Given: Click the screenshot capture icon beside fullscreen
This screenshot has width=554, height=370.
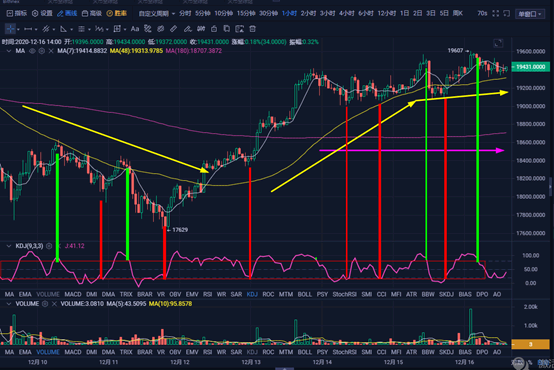Looking at the screenshot, I should coord(506,13).
